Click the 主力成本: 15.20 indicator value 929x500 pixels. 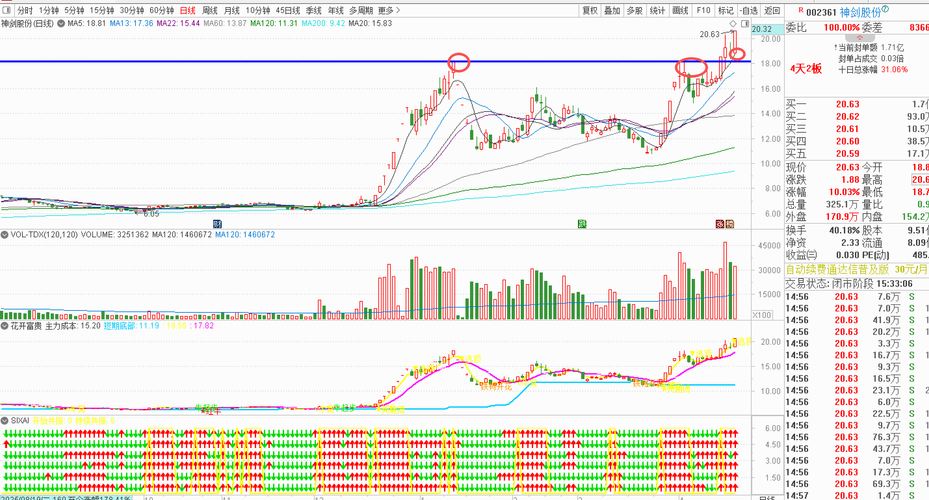[73, 326]
